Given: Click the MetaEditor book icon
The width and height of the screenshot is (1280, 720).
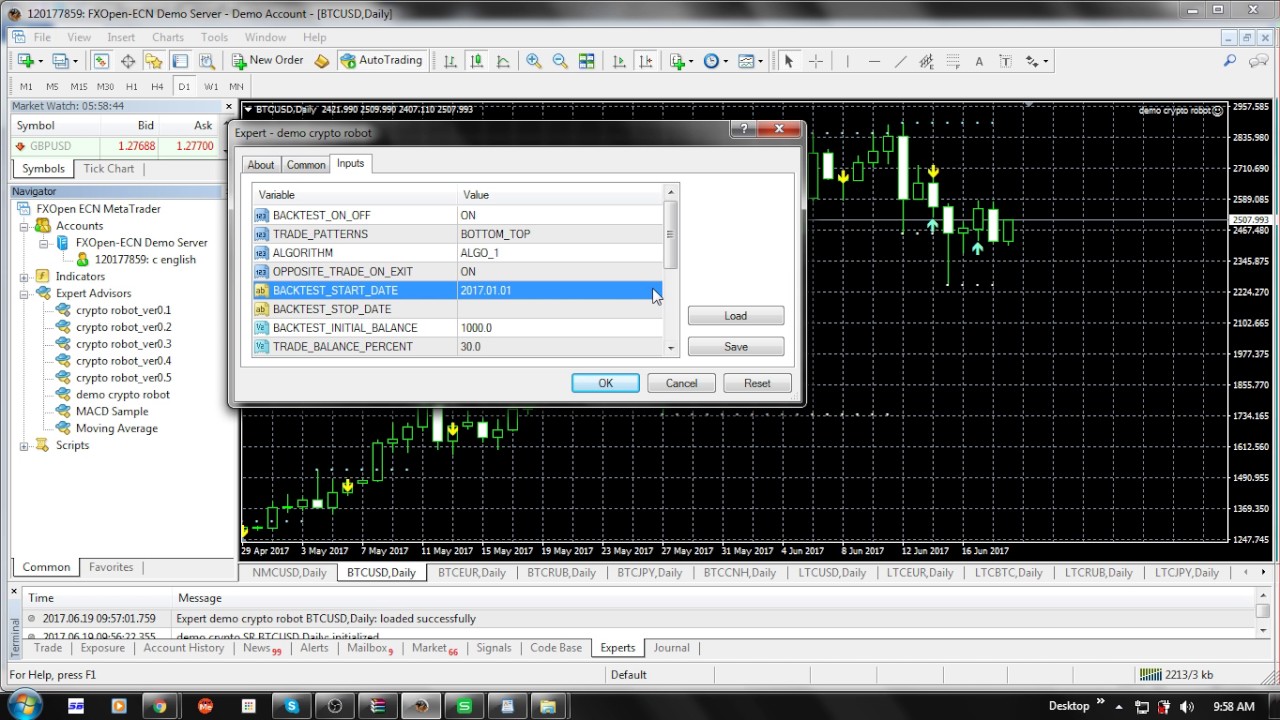Looking at the screenshot, I should click(321, 61).
